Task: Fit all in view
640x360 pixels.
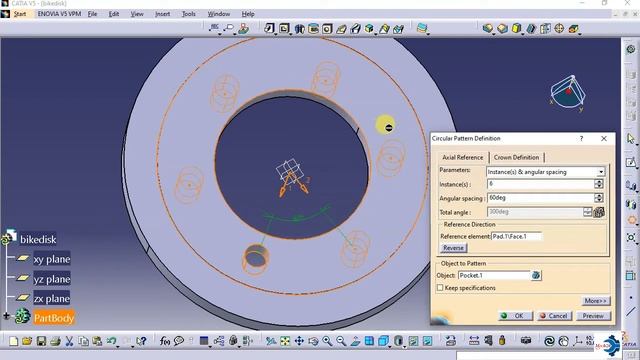Action: (x=285, y=341)
